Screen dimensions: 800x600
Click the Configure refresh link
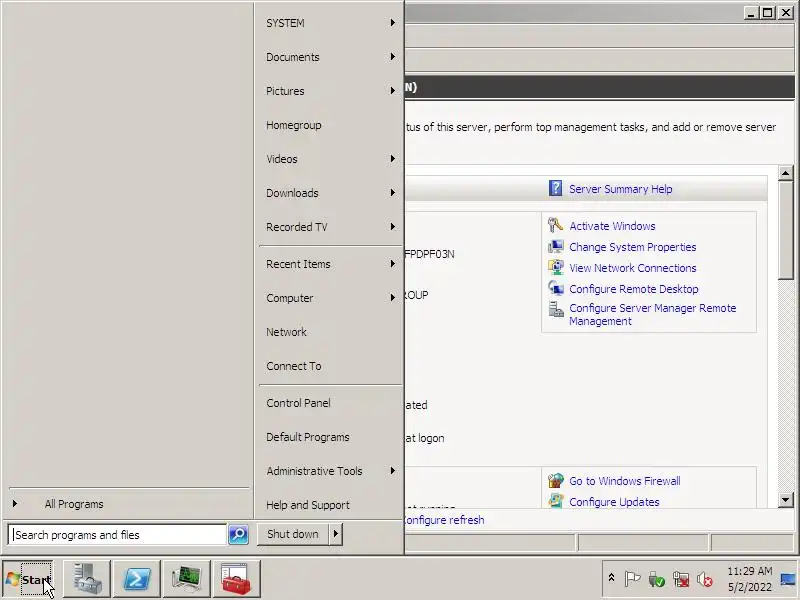(x=444, y=520)
